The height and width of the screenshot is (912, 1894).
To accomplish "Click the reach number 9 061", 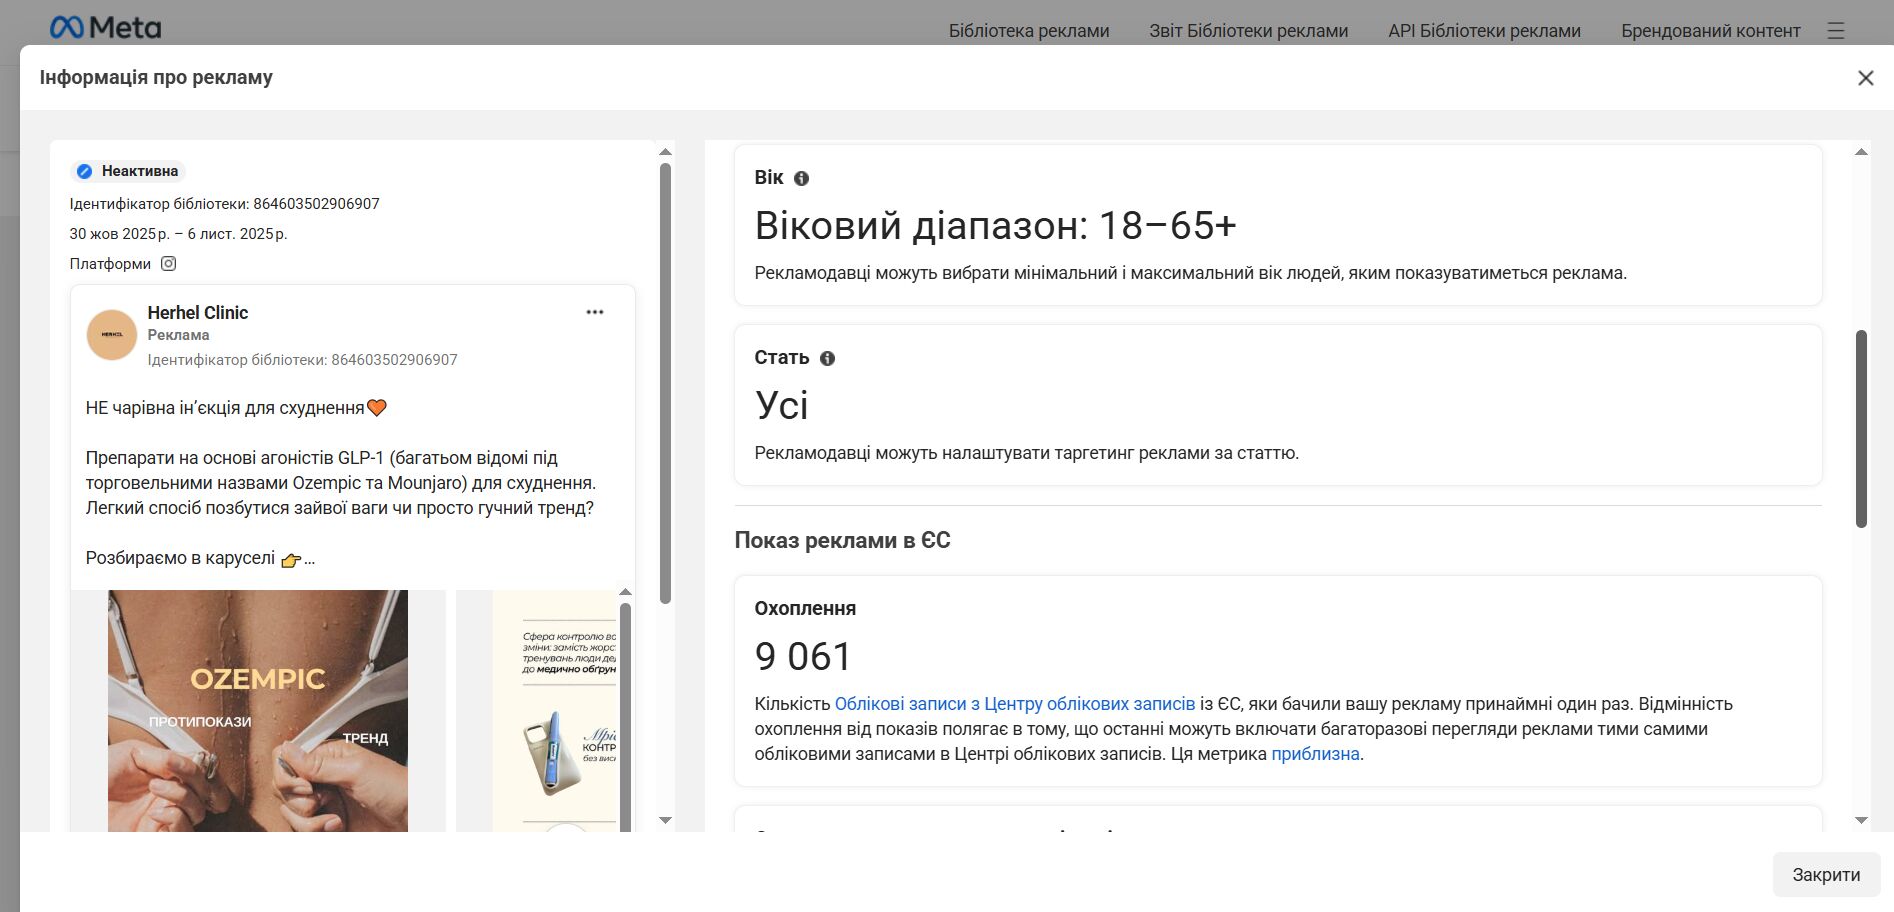I will 803,657.
